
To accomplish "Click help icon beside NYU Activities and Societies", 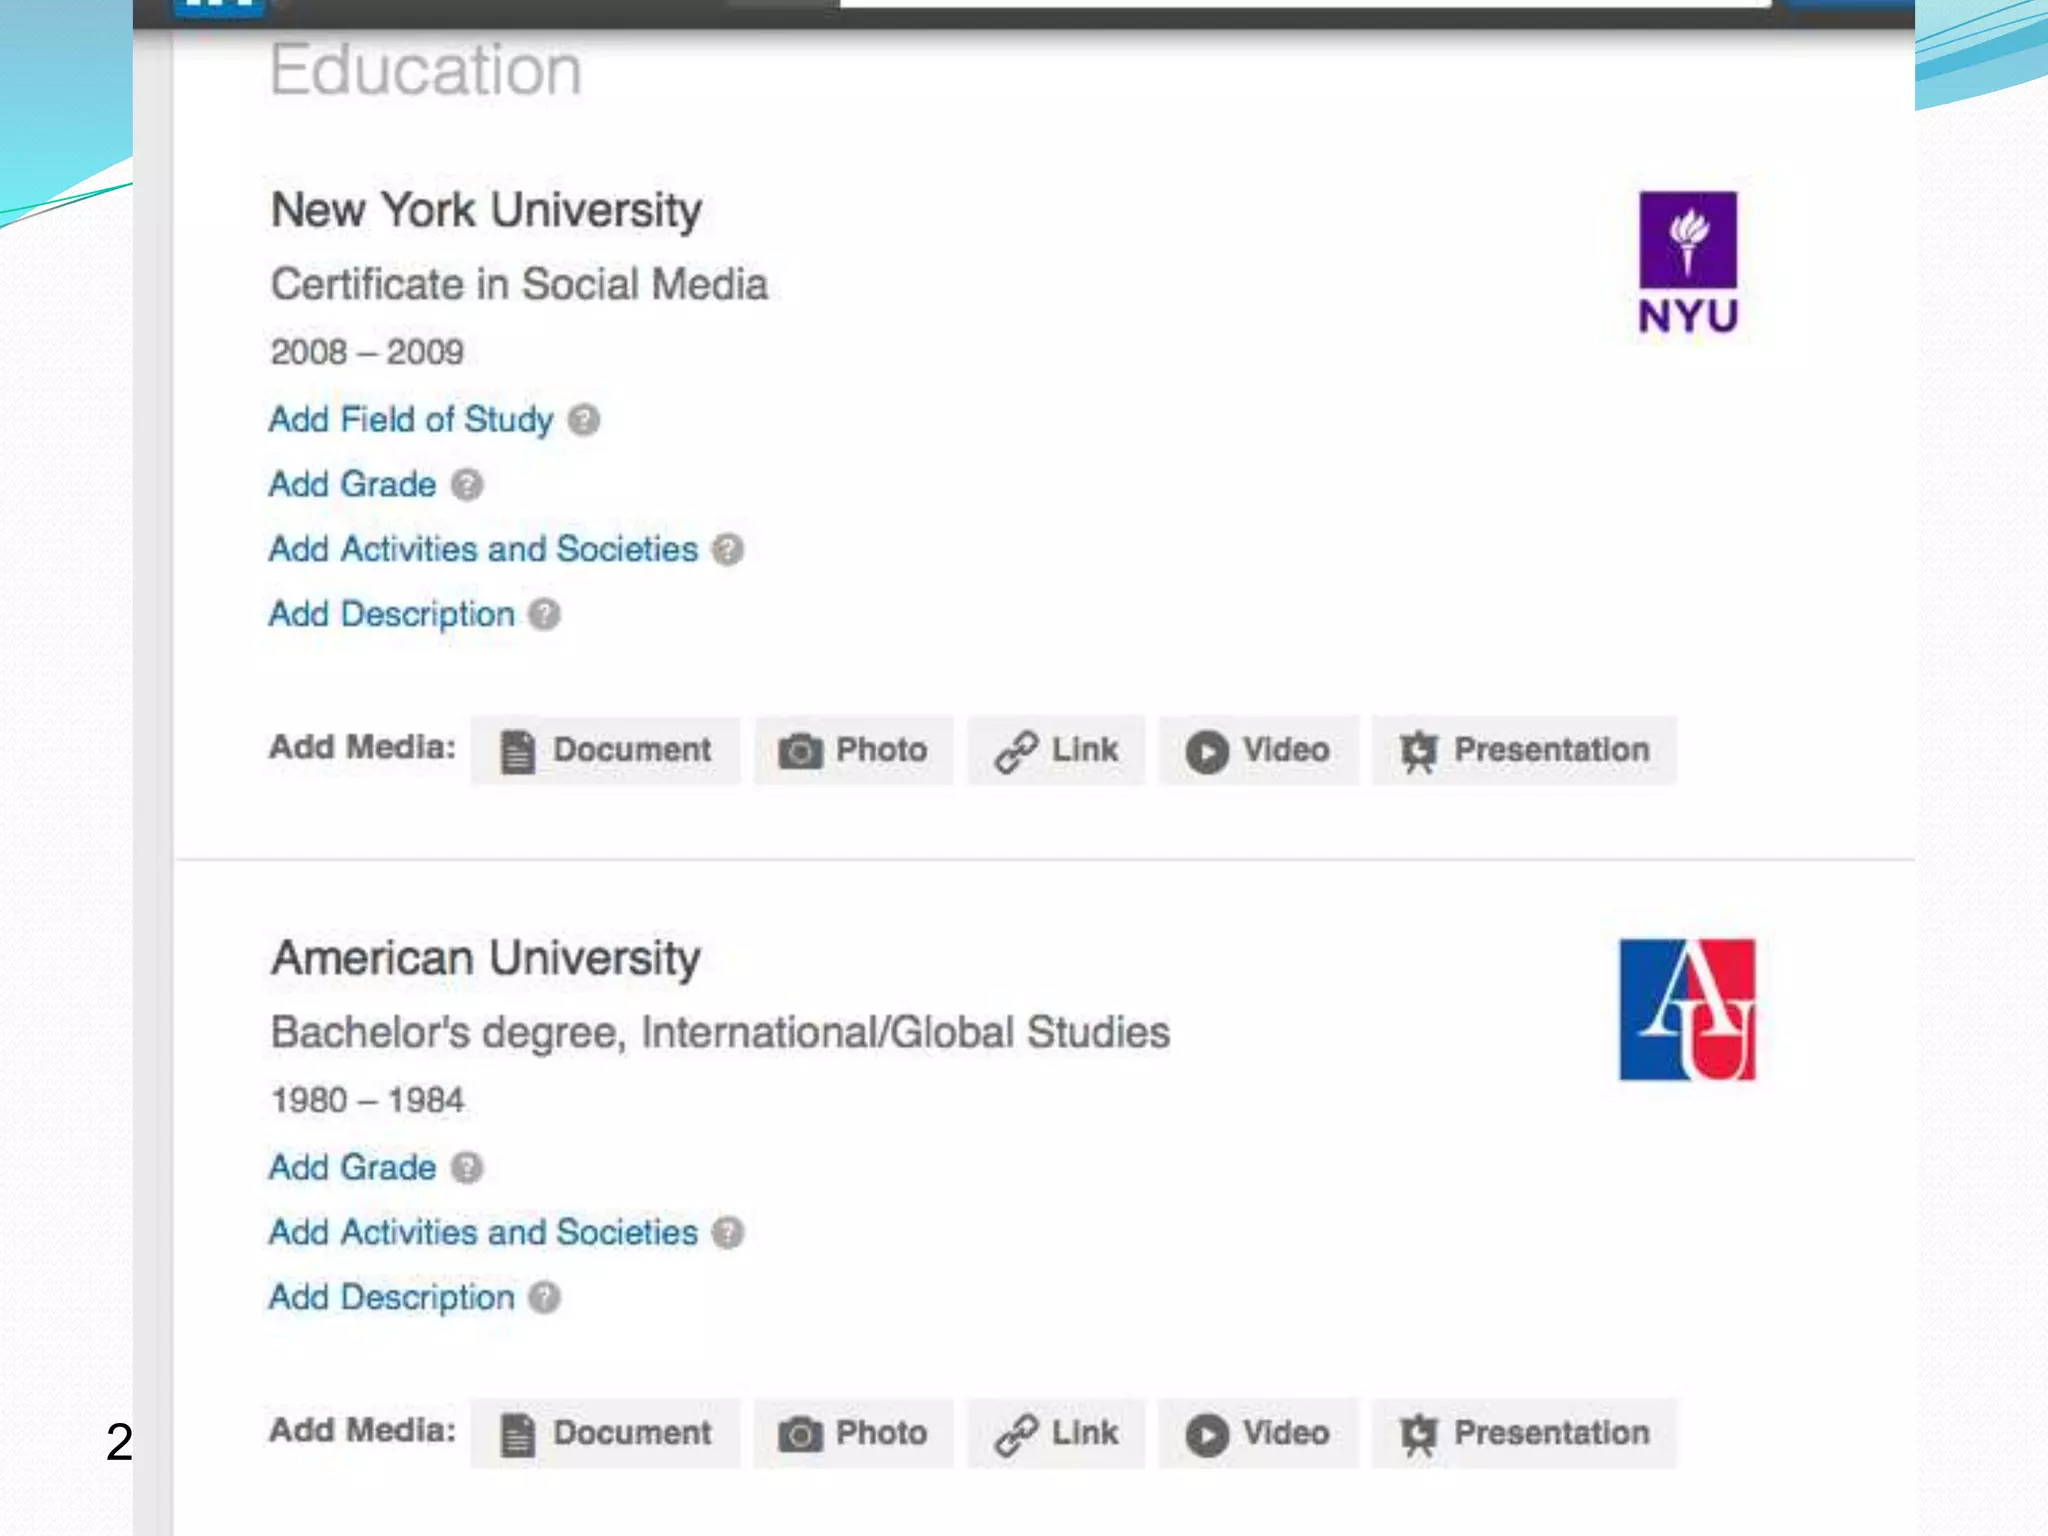I will (728, 550).
